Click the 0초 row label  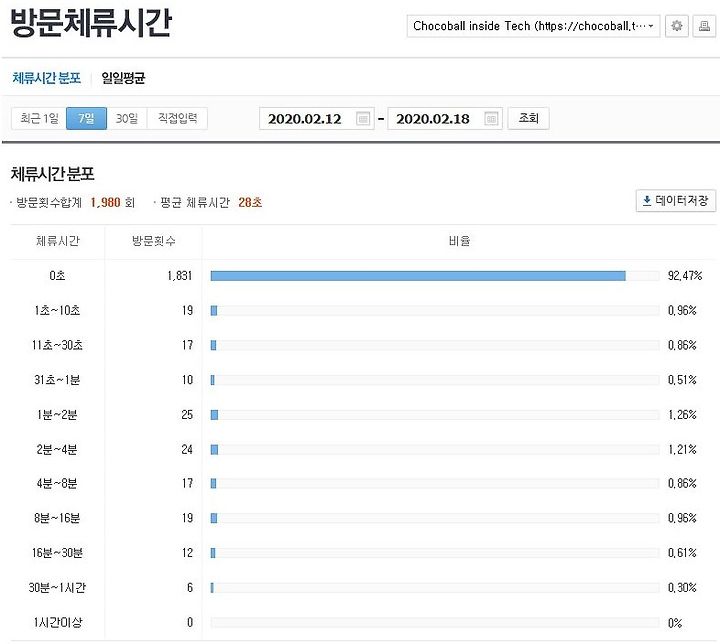pyautogui.click(x=57, y=276)
